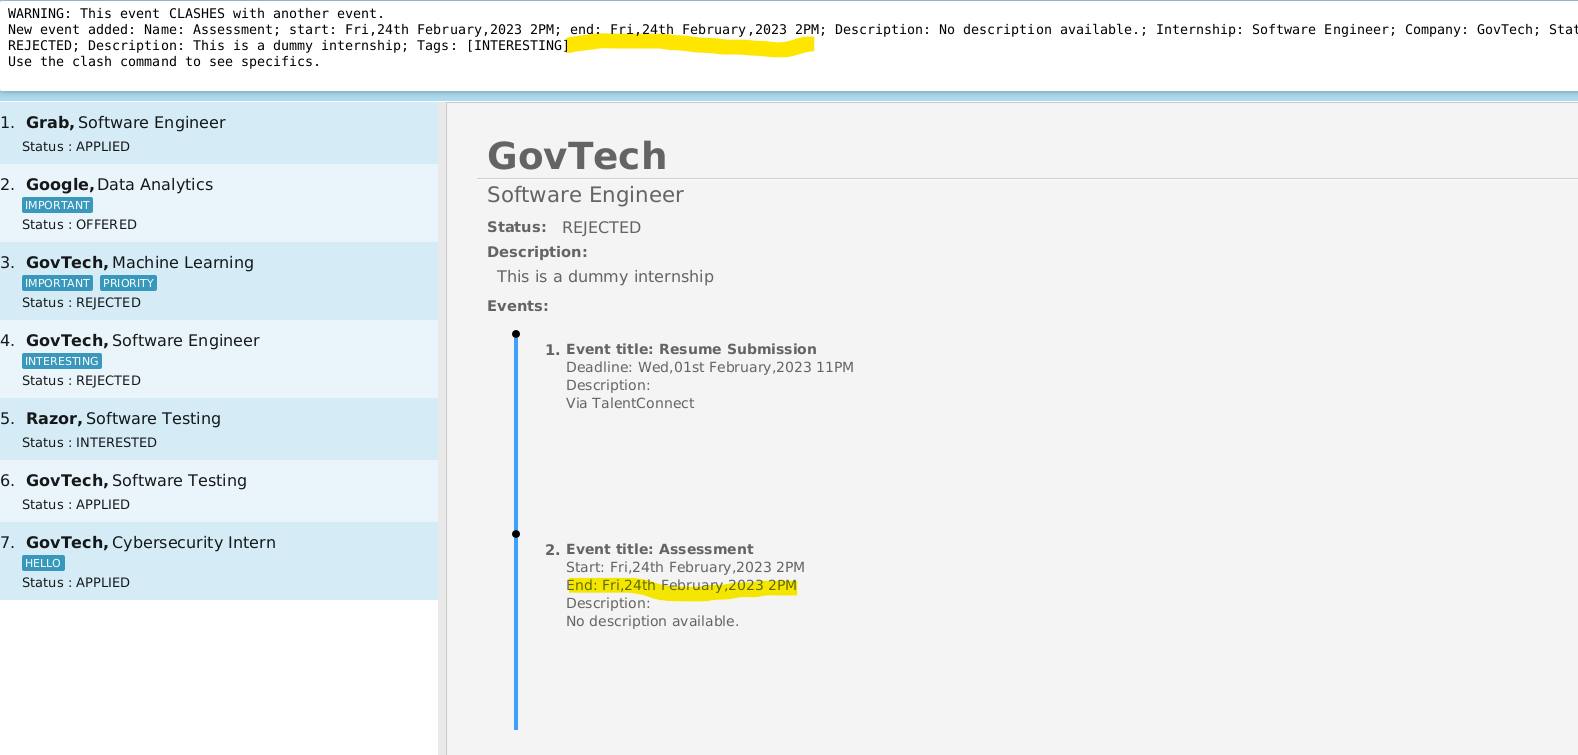Viewport: 1578px width, 755px height.
Task: Click 'This is a dummy internship' description
Action: 605,277
